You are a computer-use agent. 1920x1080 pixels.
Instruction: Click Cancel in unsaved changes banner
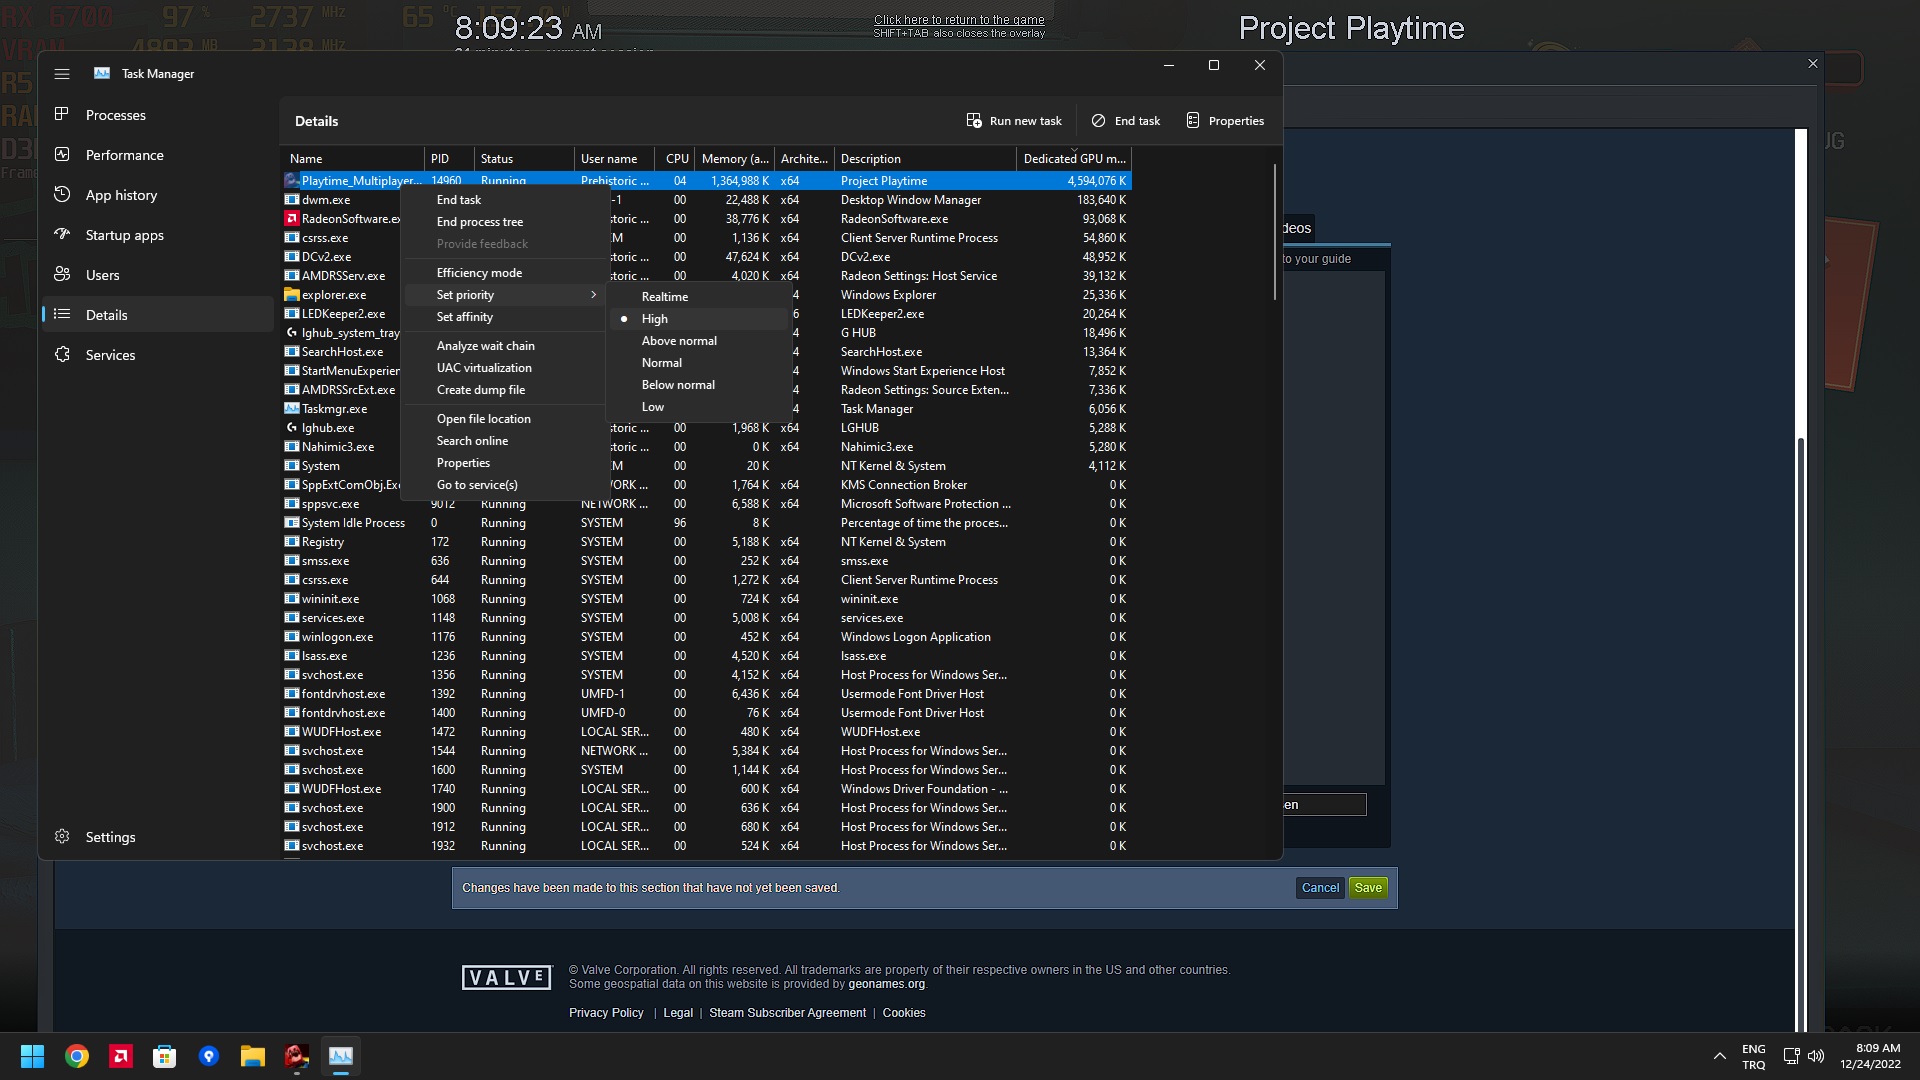pyautogui.click(x=1320, y=887)
